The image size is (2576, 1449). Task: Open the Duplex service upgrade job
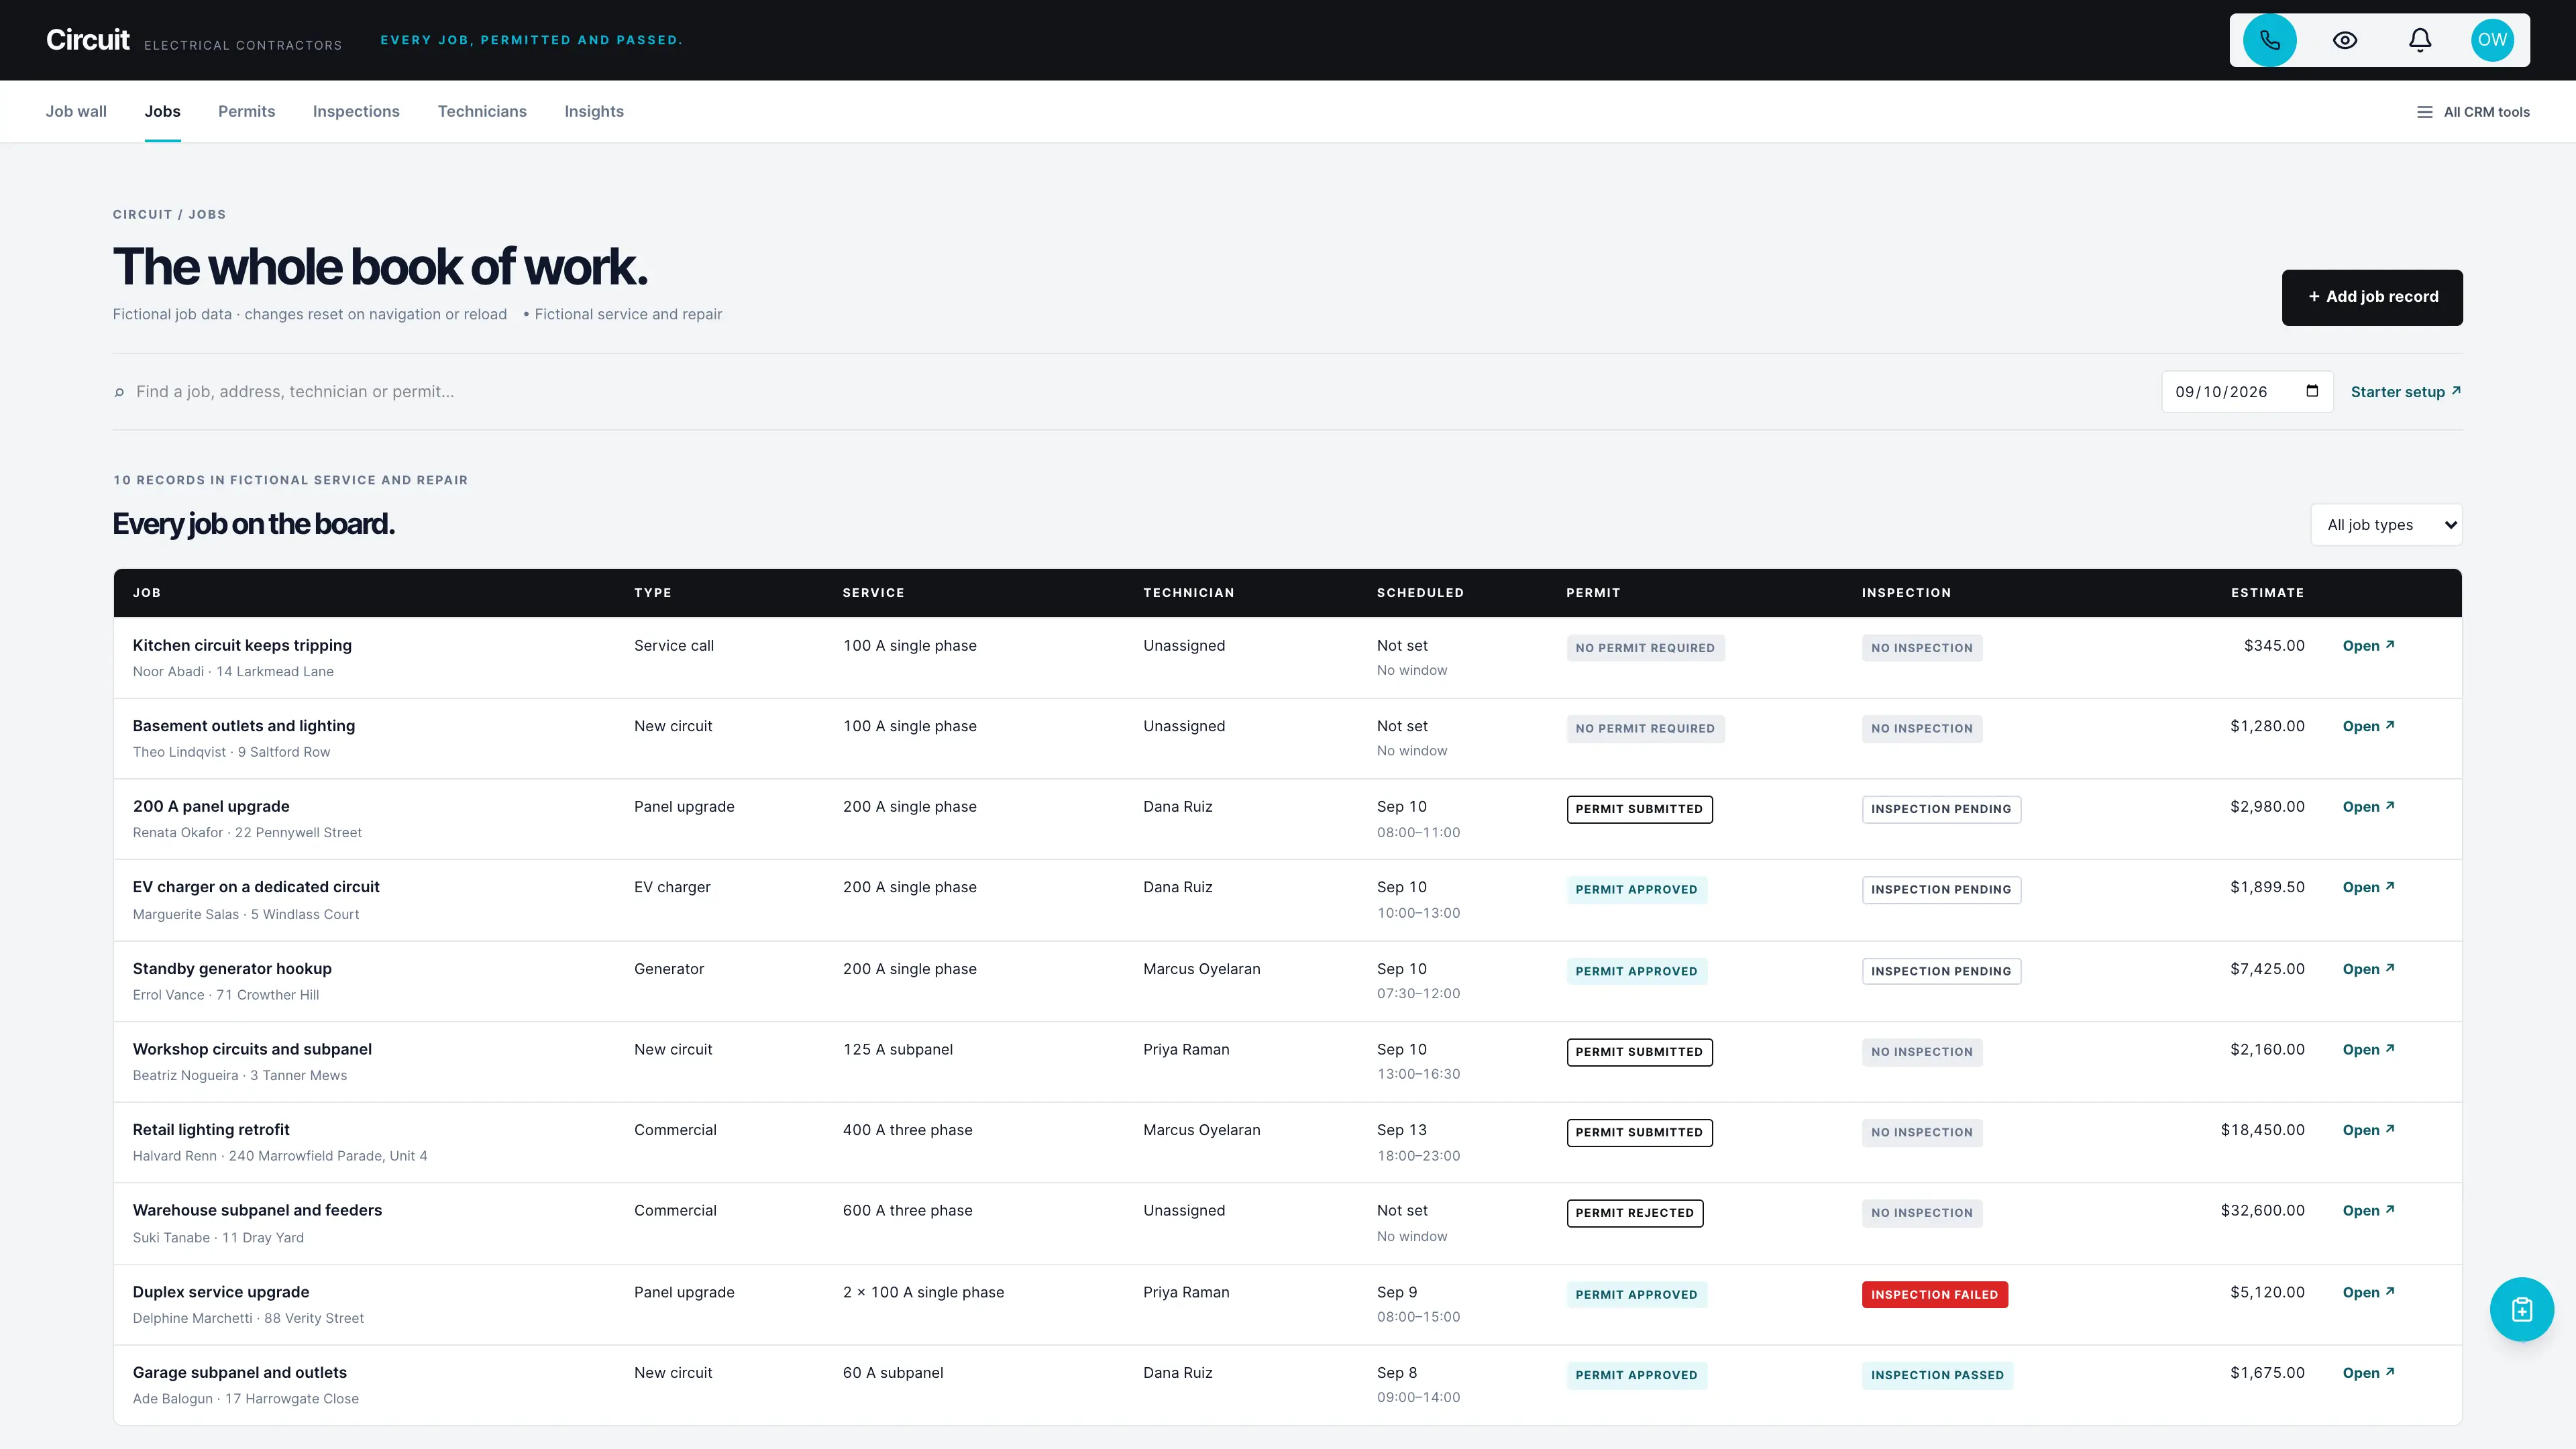pos(2368,1293)
